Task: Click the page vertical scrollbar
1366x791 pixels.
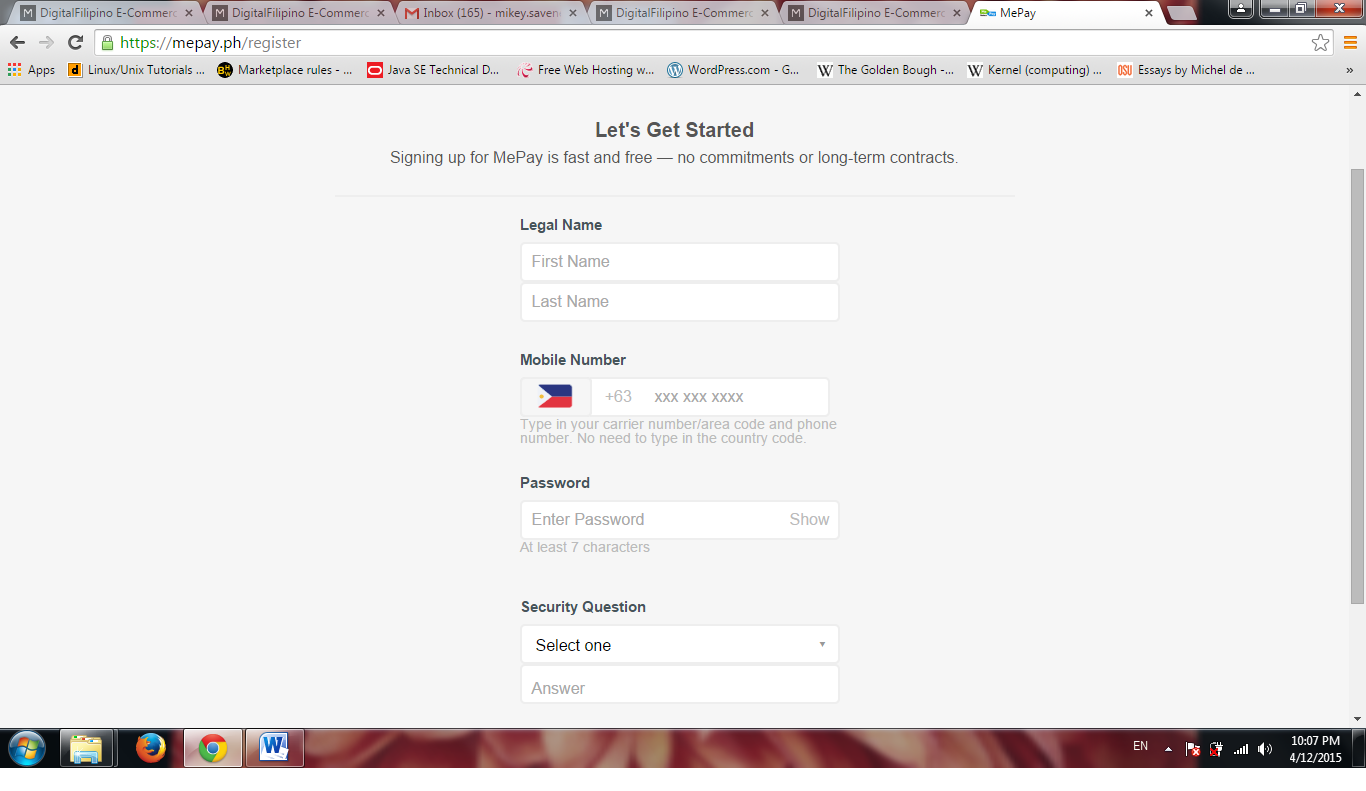Action: point(1357,385)
